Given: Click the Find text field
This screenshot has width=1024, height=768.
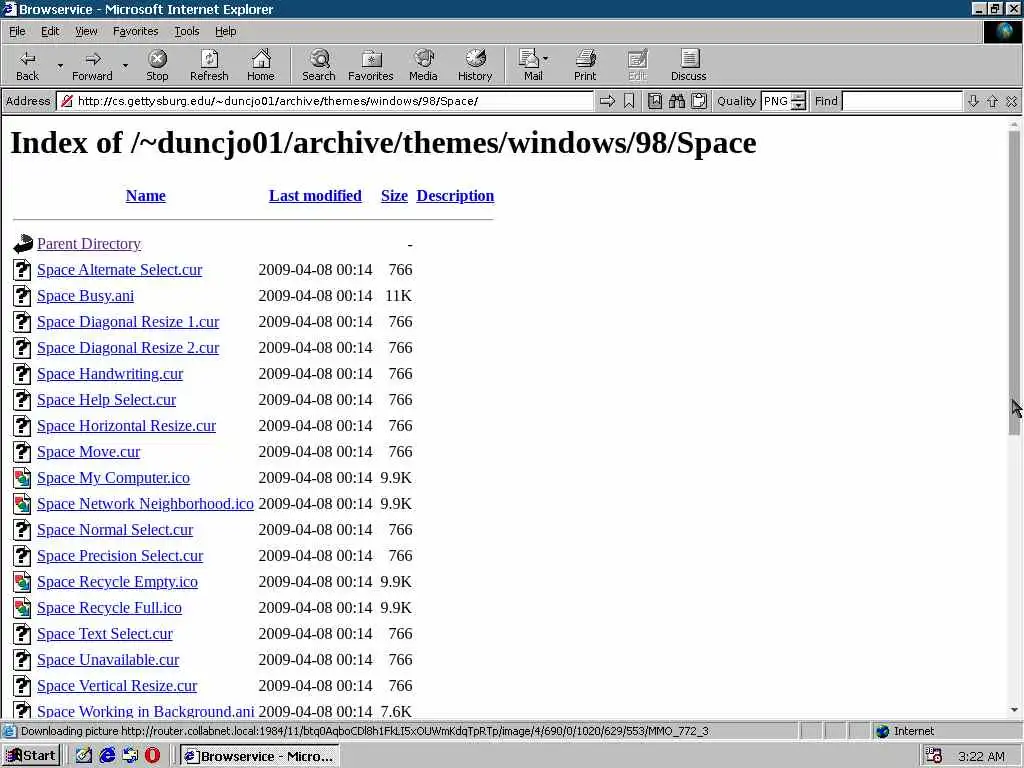Looking at the screenshot, I should coord(902,101).
